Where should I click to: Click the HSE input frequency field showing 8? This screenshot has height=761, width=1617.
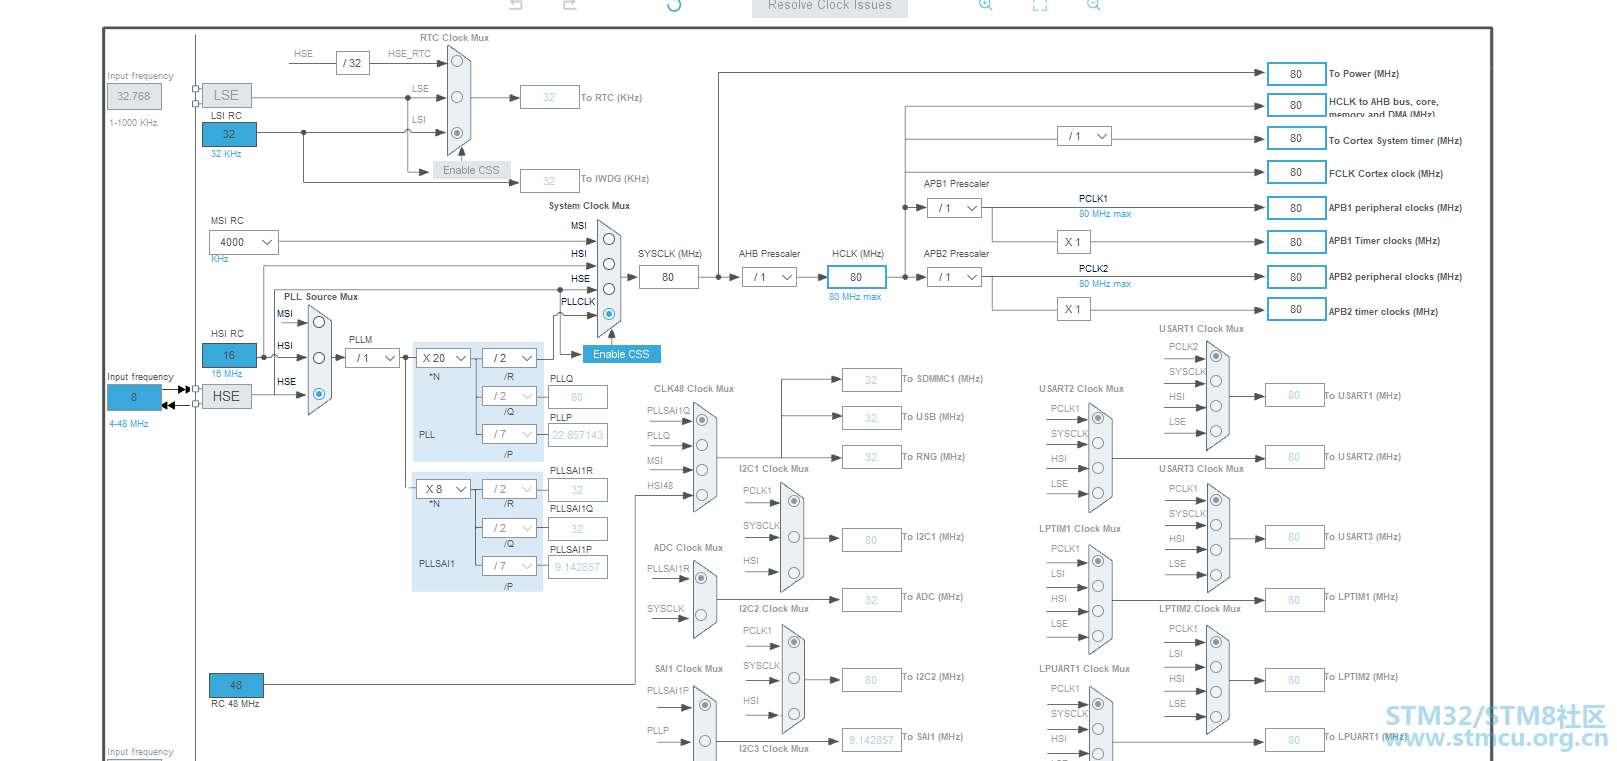pos(134,397)
